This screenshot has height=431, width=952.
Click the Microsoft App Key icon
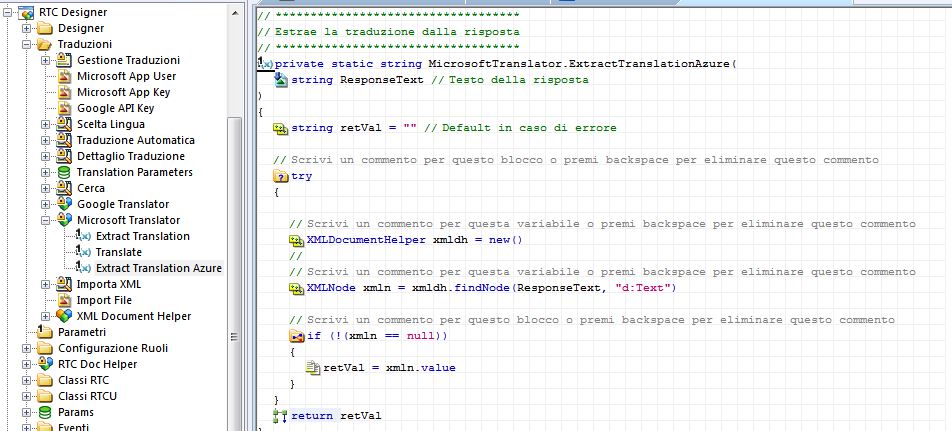pyautogui.click(x=64, y=92)
